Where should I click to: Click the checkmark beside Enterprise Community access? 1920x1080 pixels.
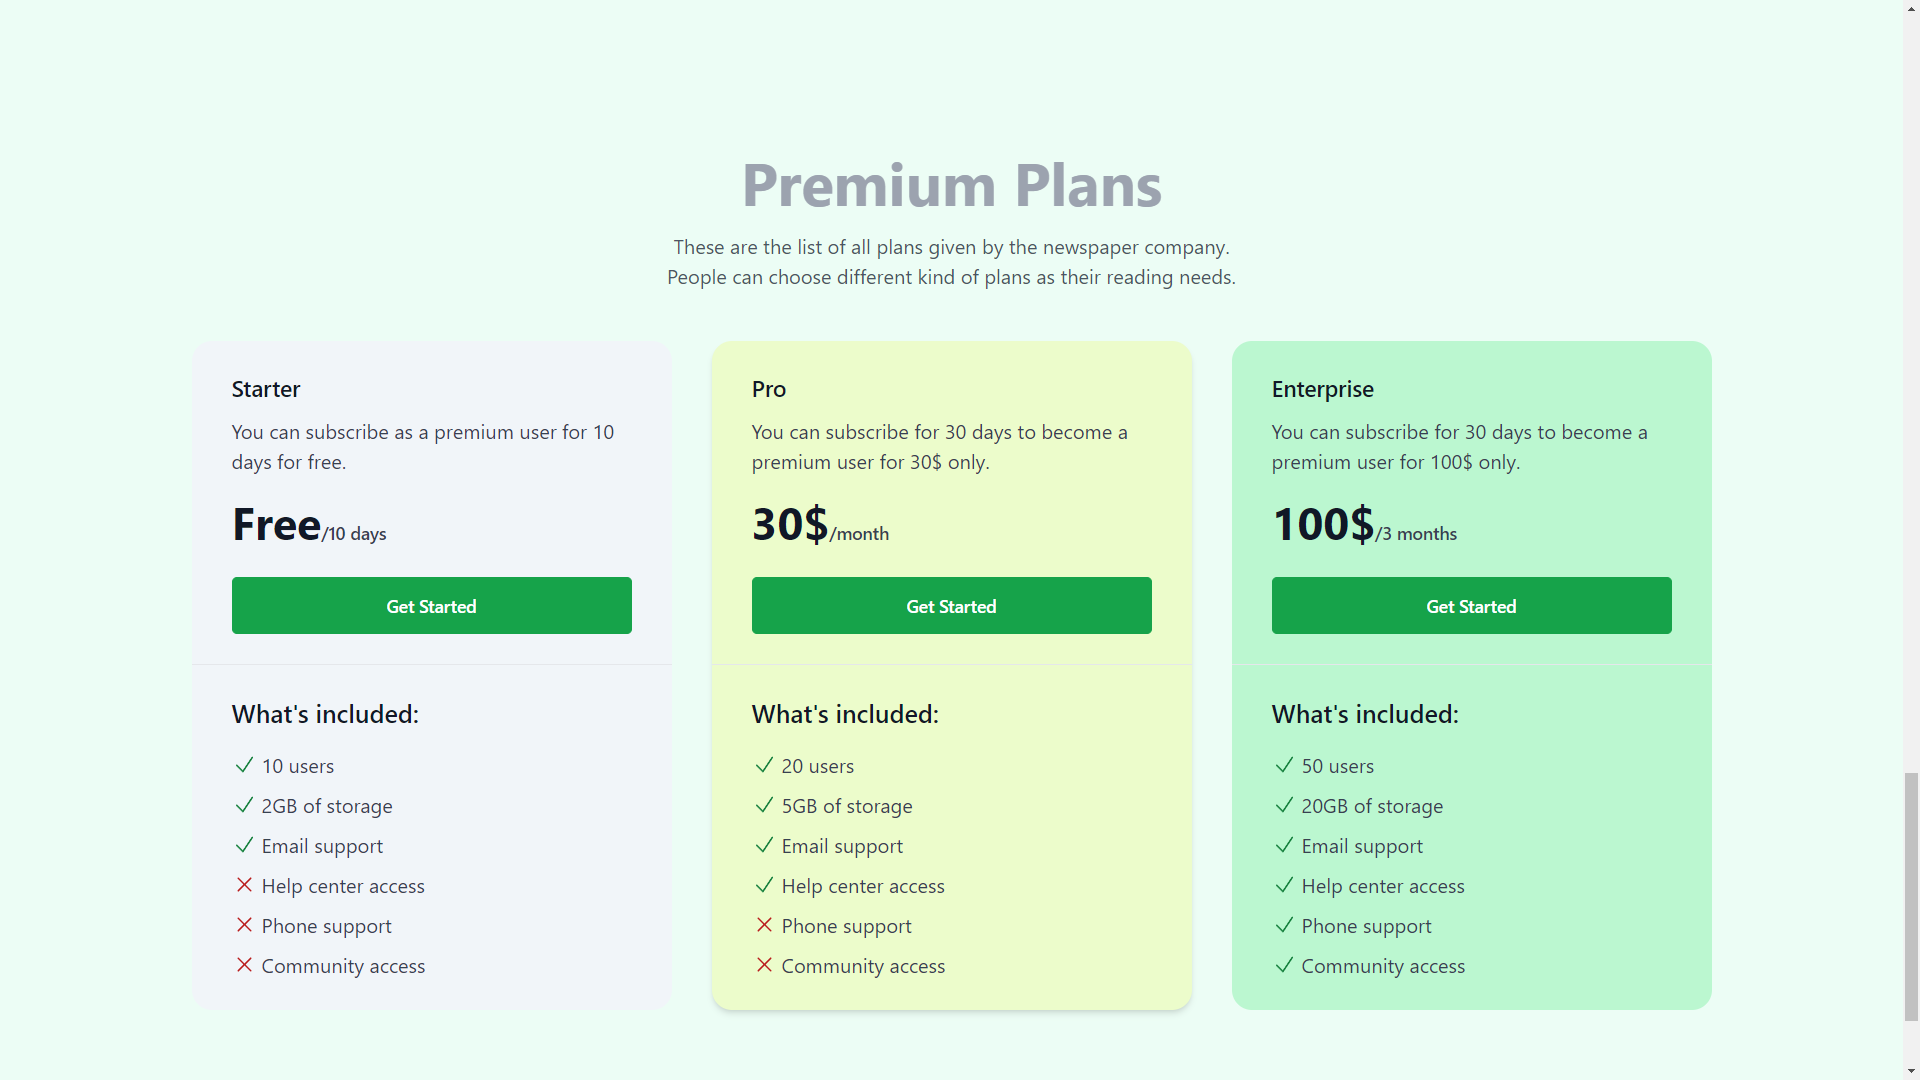tap(1284, 965)
